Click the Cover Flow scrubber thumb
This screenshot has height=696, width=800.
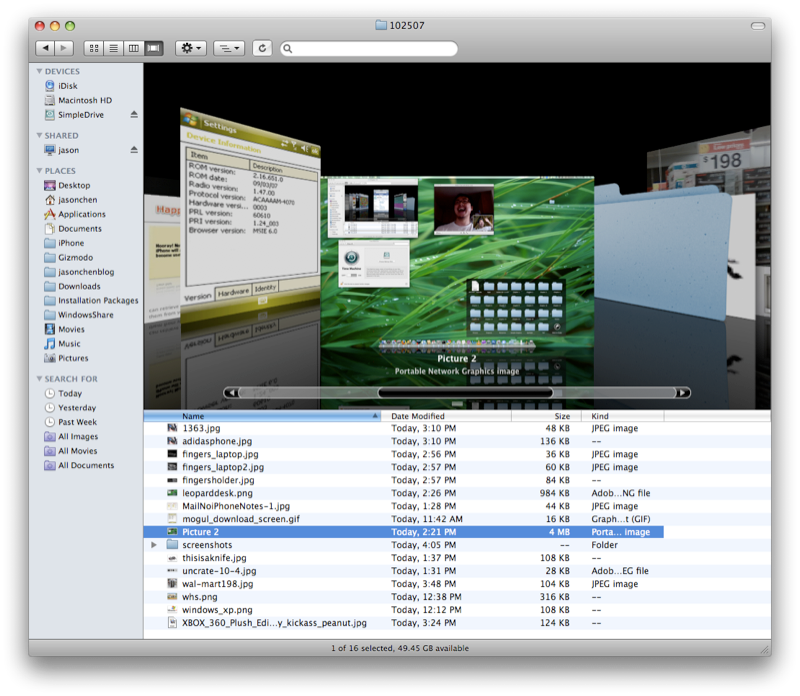pos(465,392)
